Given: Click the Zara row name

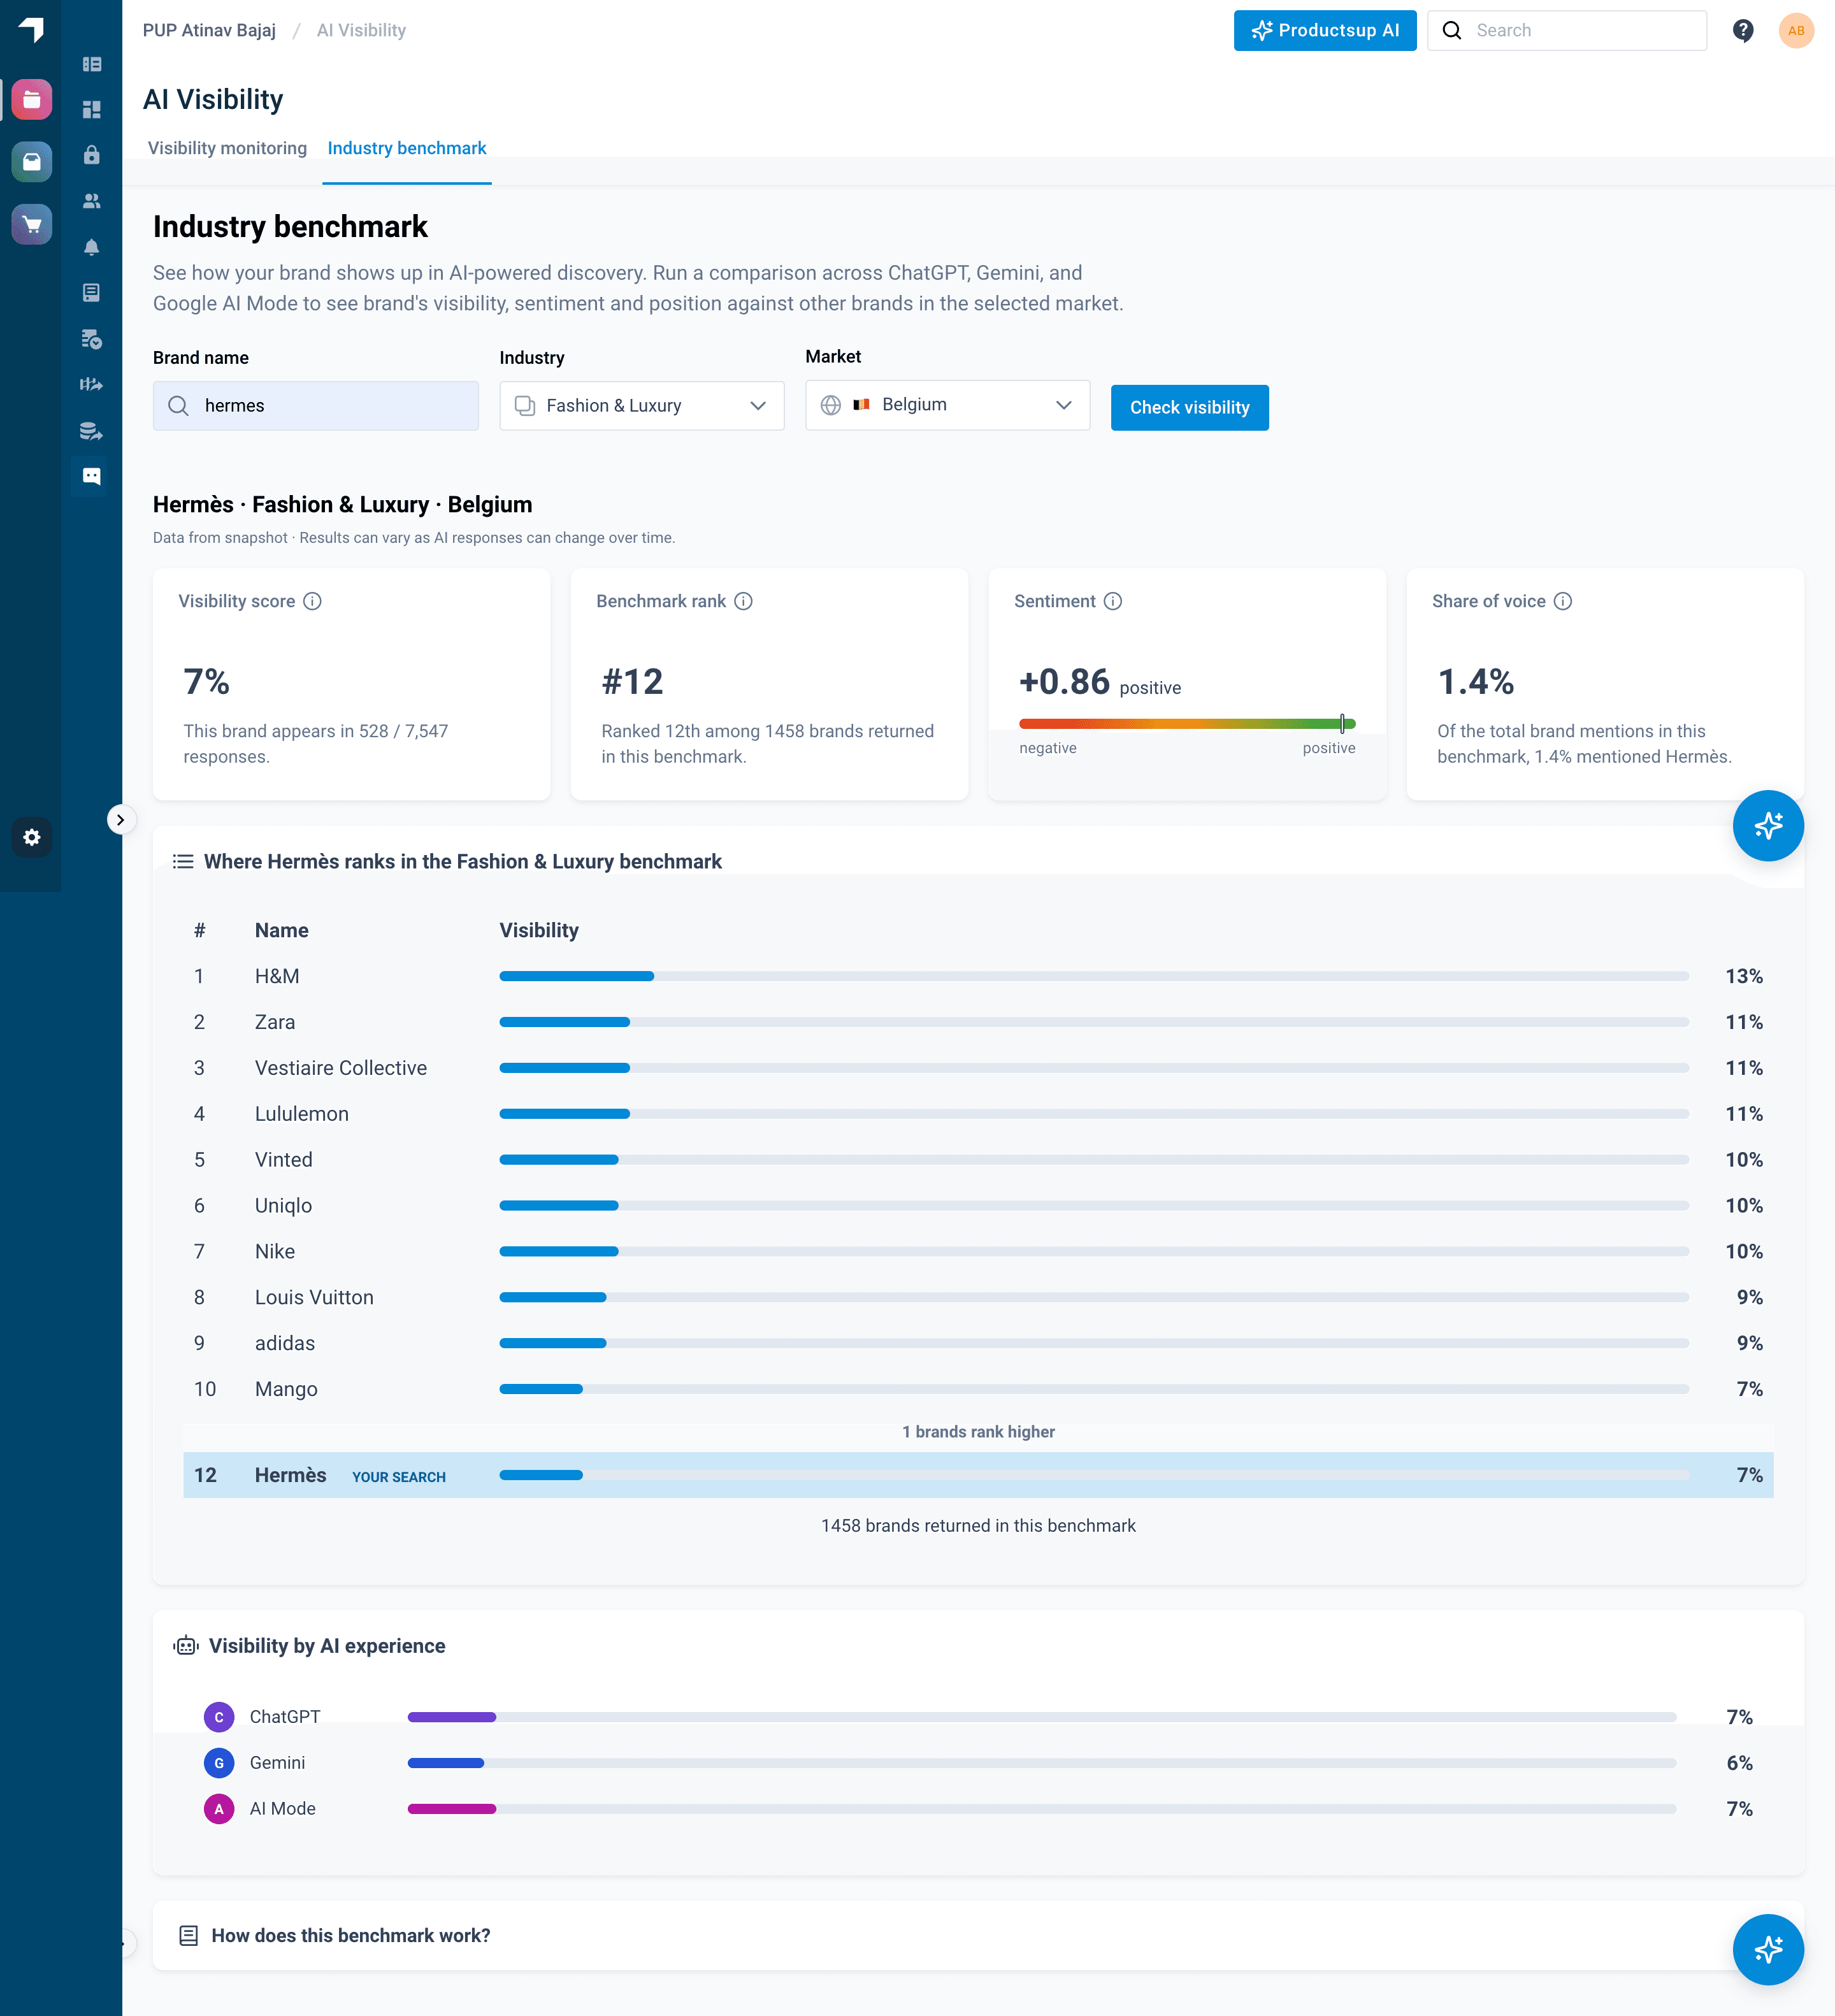Looking at the screenshot, I should tap(275, 1022).
